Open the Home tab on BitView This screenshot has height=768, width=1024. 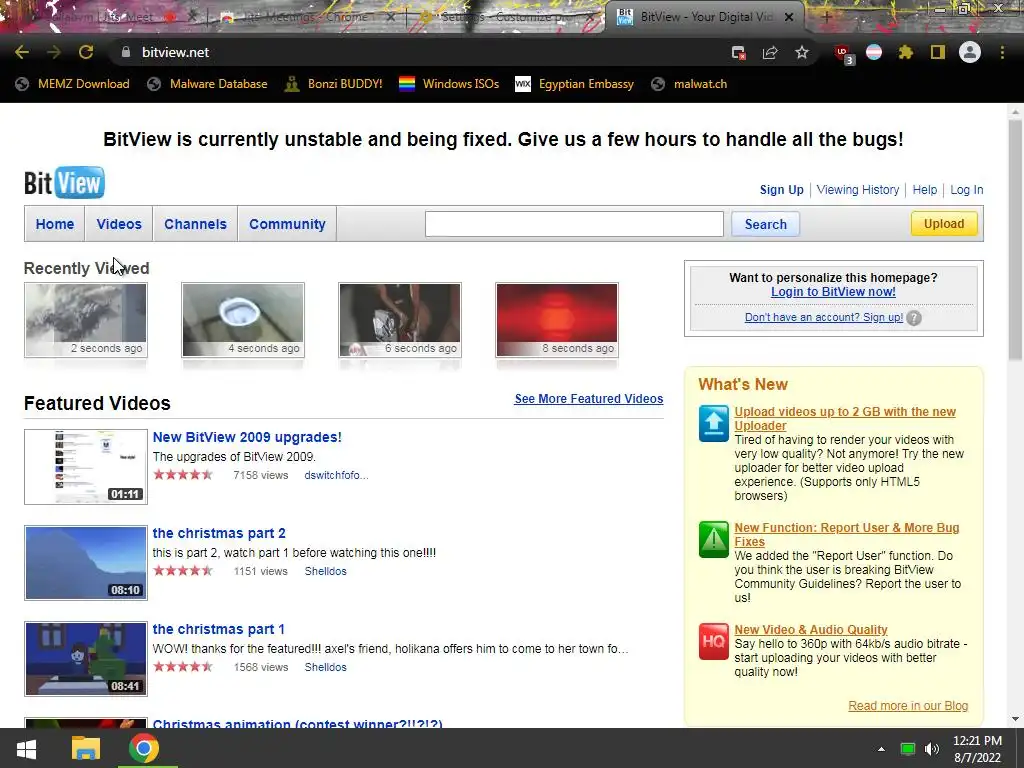[55, 224]
